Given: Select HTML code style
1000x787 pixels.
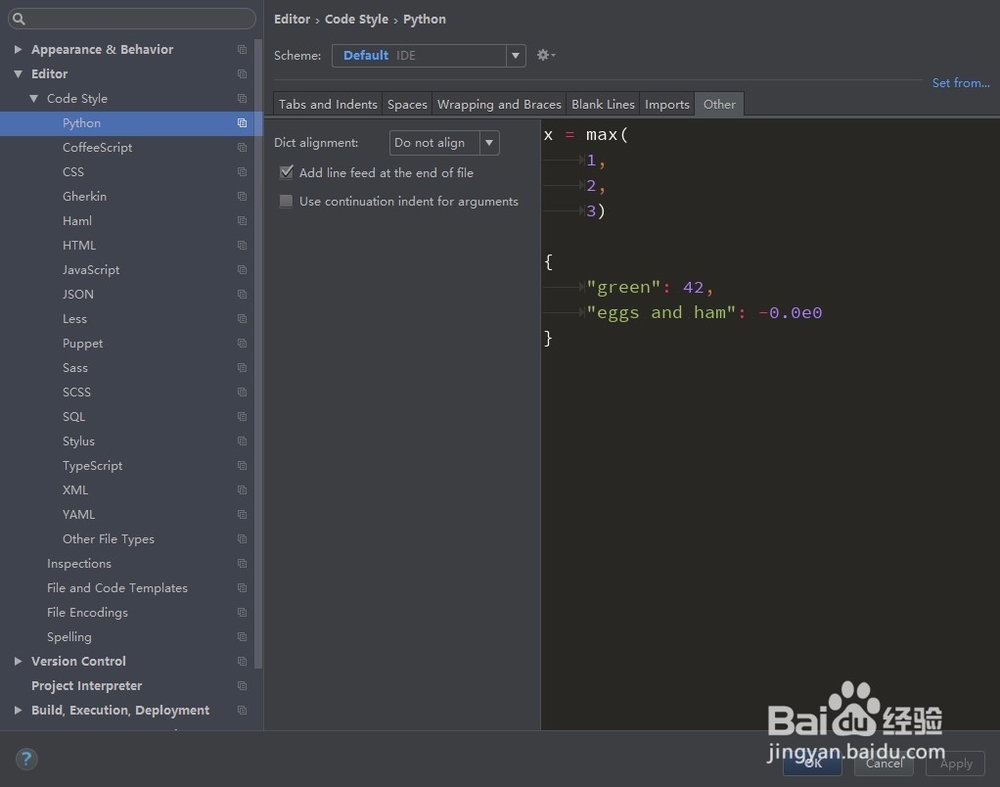Looking at the screenshot, I should coord(79,245).
